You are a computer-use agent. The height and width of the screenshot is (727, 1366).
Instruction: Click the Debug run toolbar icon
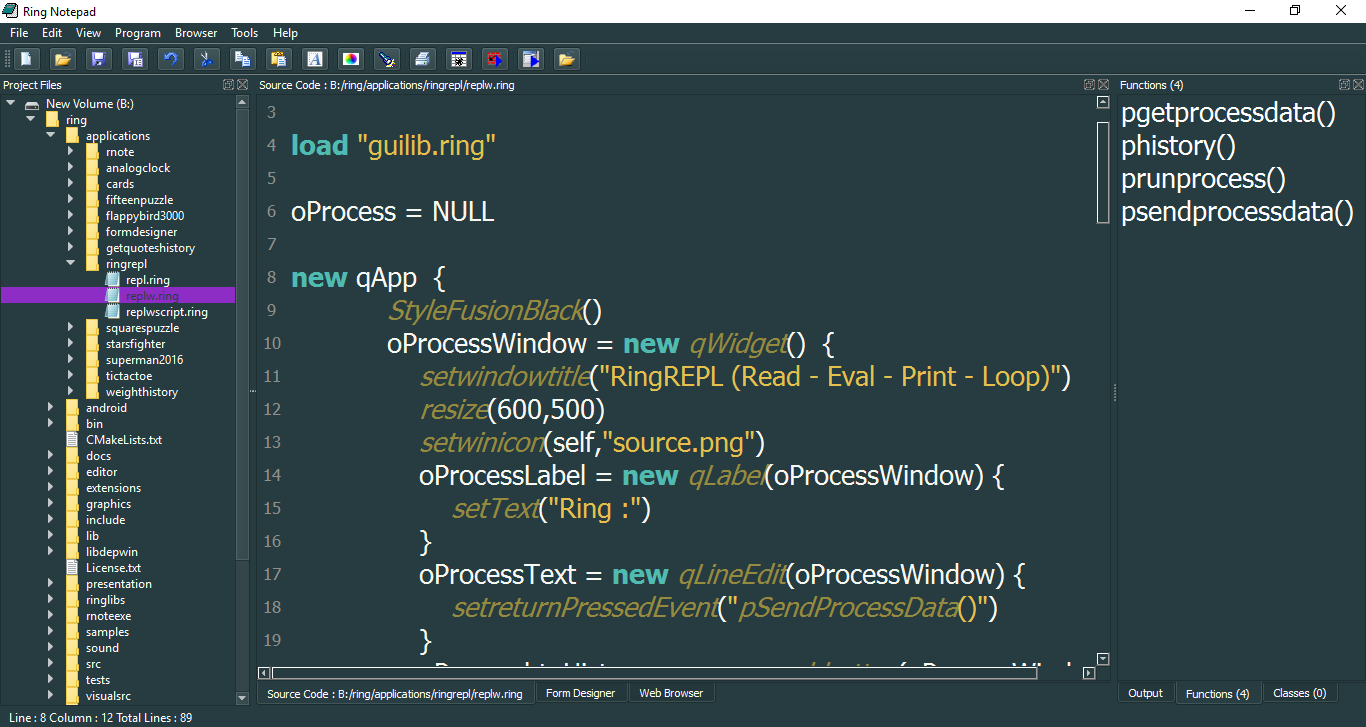coord(459,59)
